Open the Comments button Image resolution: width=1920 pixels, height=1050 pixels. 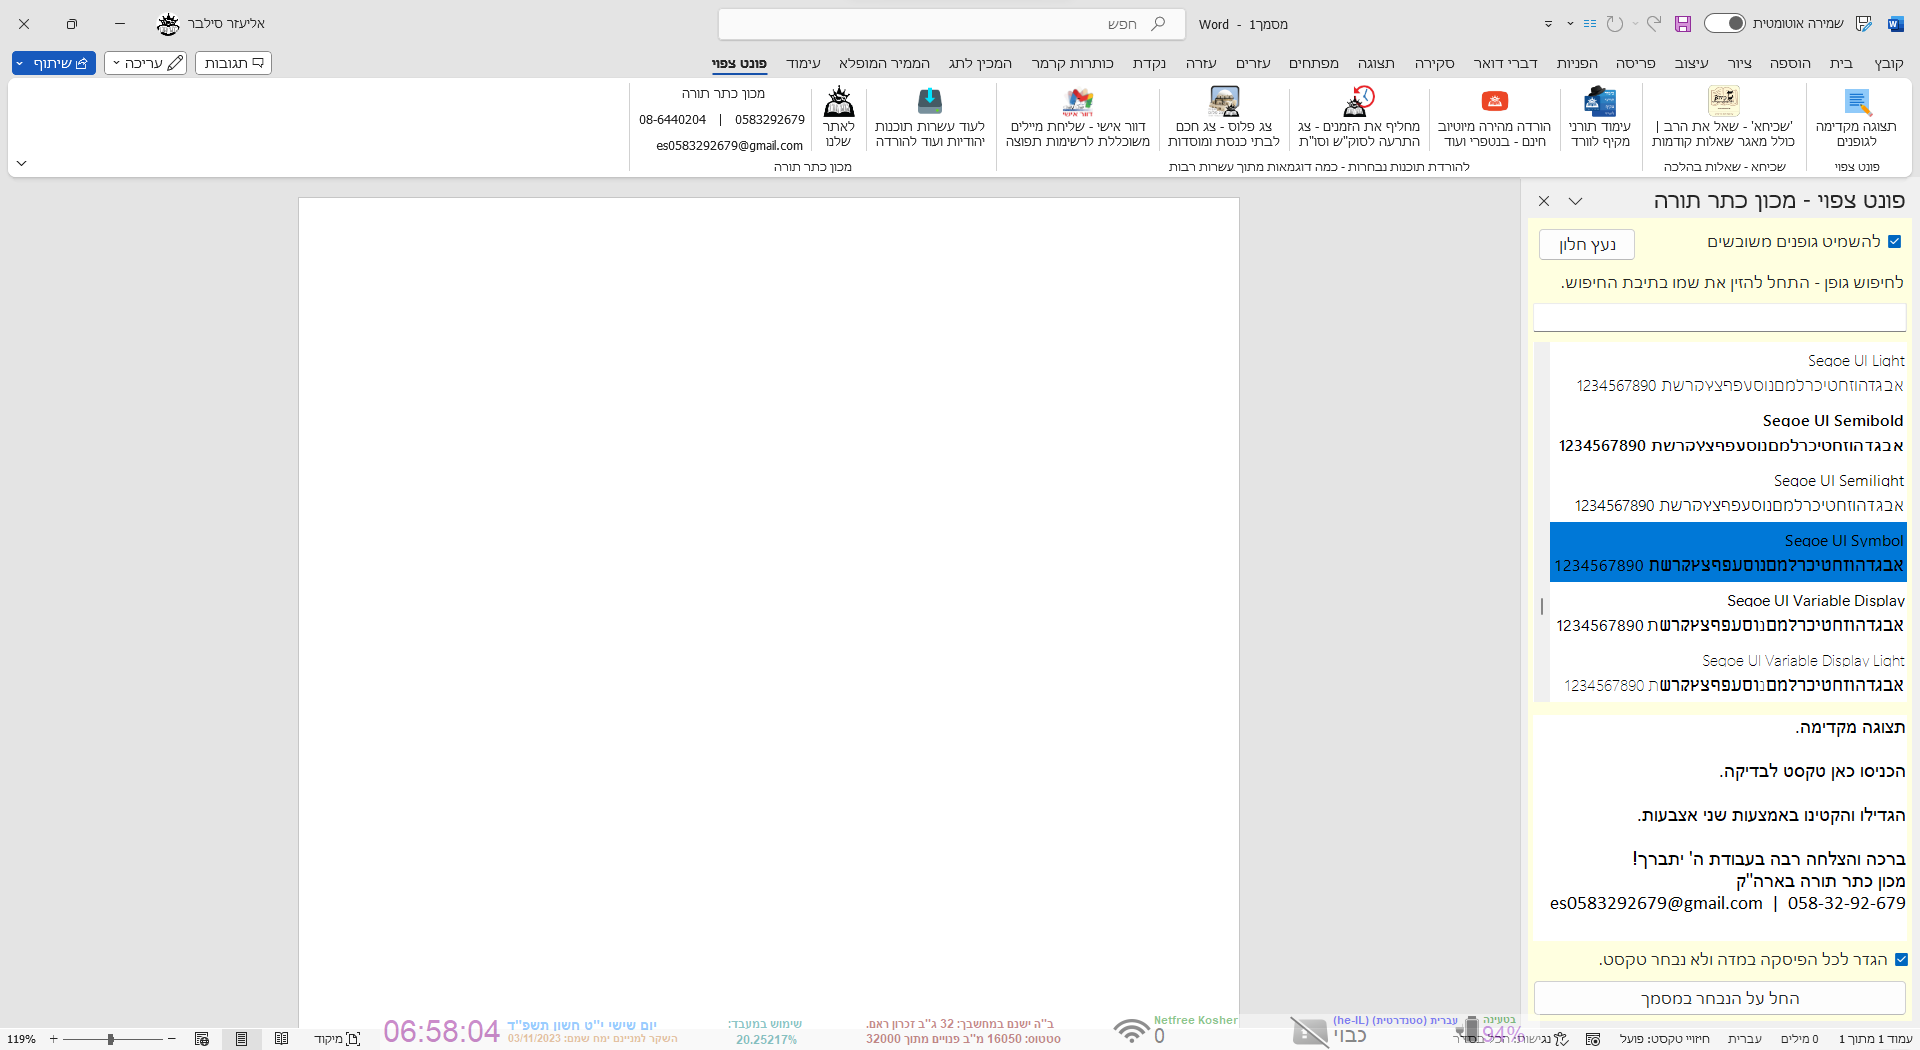click(x=234, y=63)
